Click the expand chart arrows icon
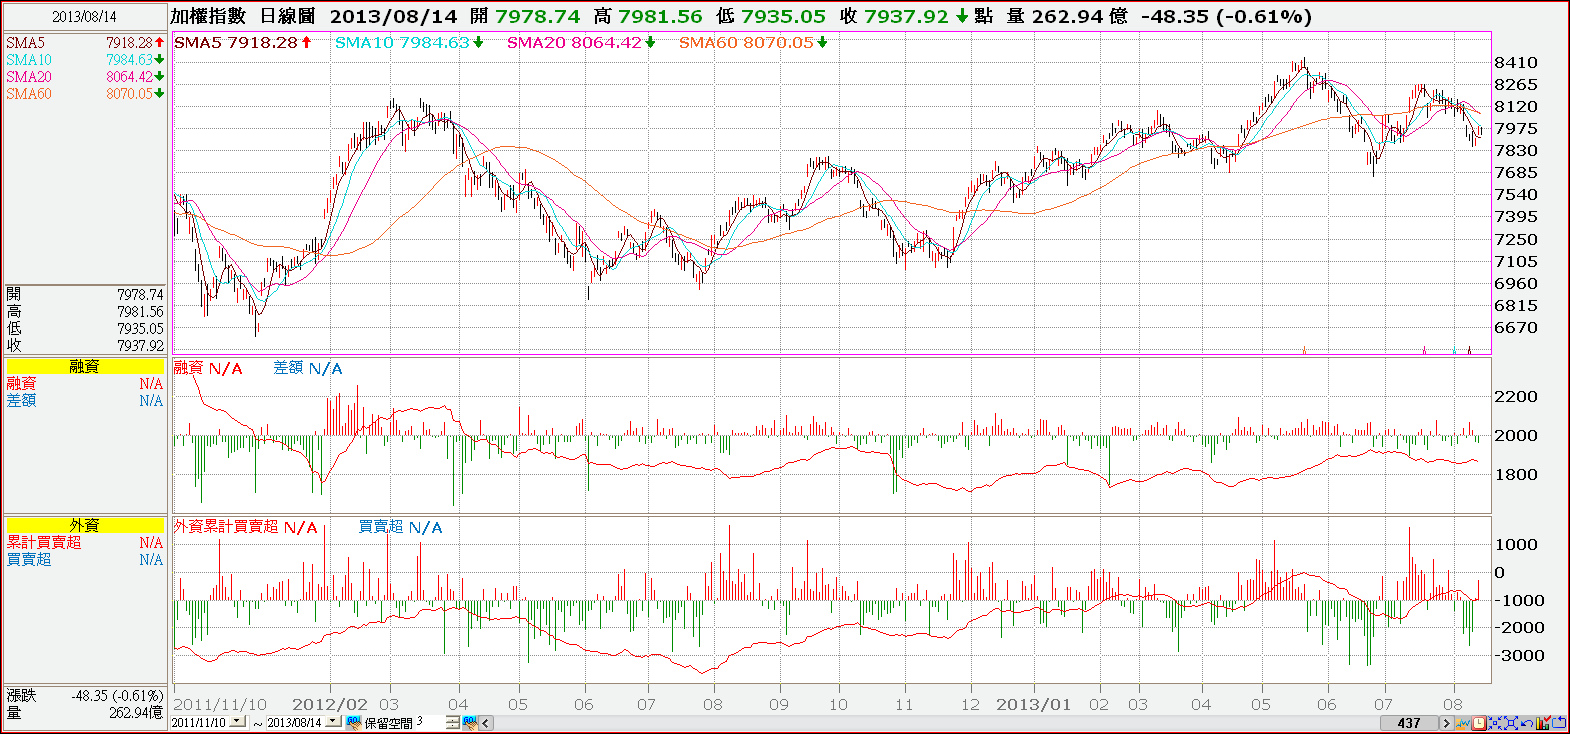This screenshot has width=1570, height=734. click(x=1511, y=723)
